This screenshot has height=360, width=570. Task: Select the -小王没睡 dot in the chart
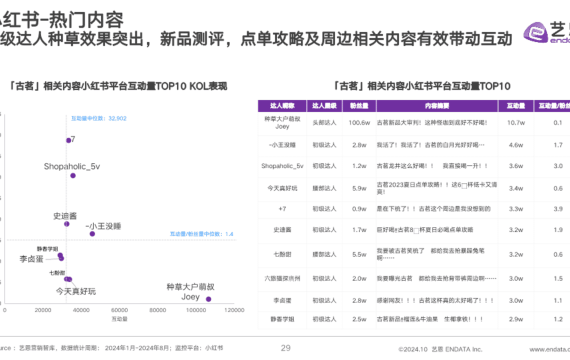click(92, 234)
